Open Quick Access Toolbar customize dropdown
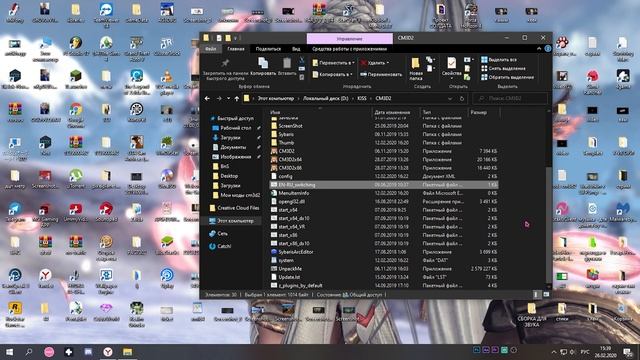This screenshot has height=360, width=640. tap(236, 38)
